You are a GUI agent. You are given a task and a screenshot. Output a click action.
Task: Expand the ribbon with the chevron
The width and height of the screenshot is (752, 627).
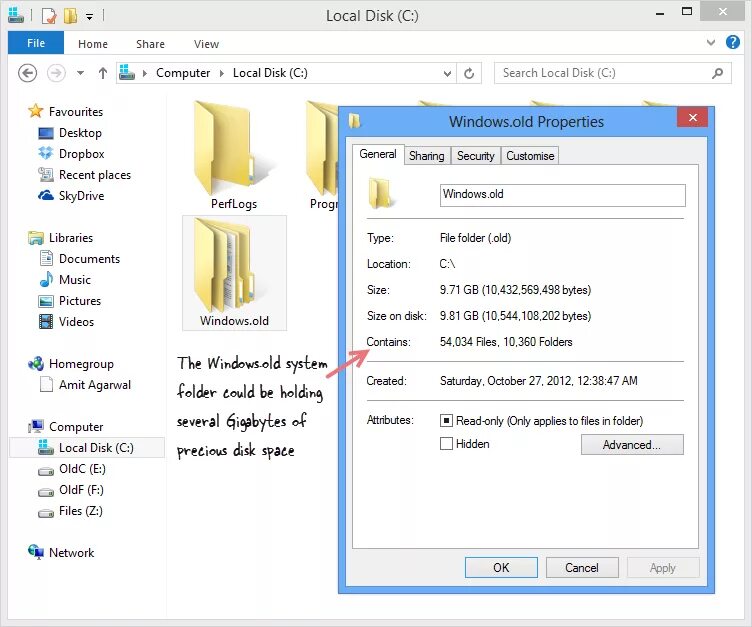(711, 42)
